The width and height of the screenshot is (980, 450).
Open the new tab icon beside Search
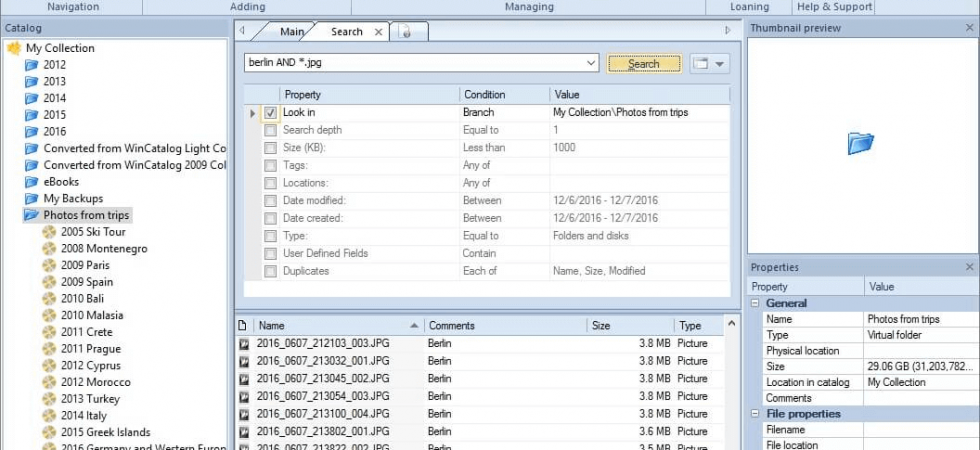pos(405,32)
